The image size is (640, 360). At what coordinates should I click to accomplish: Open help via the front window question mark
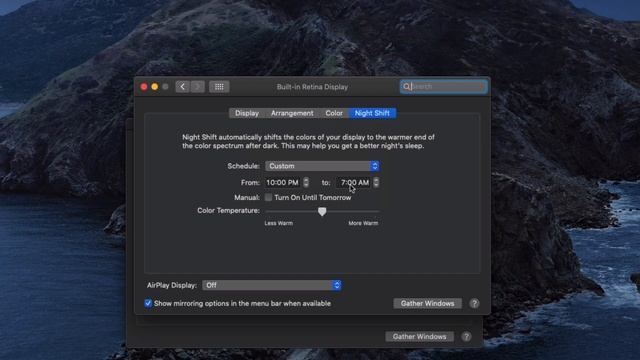tap(474, 303)
